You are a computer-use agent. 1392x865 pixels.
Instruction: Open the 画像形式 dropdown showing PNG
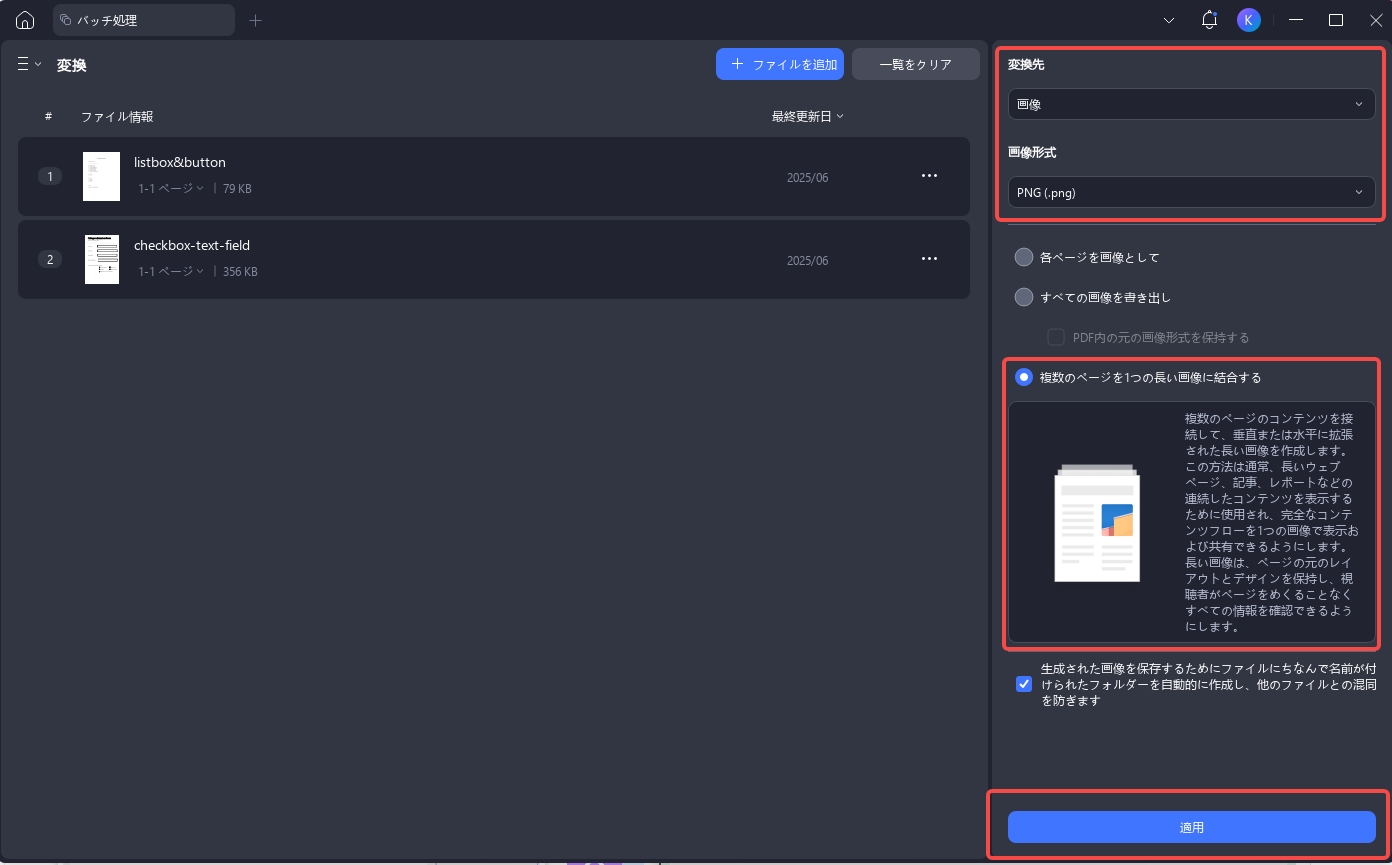1191,192
